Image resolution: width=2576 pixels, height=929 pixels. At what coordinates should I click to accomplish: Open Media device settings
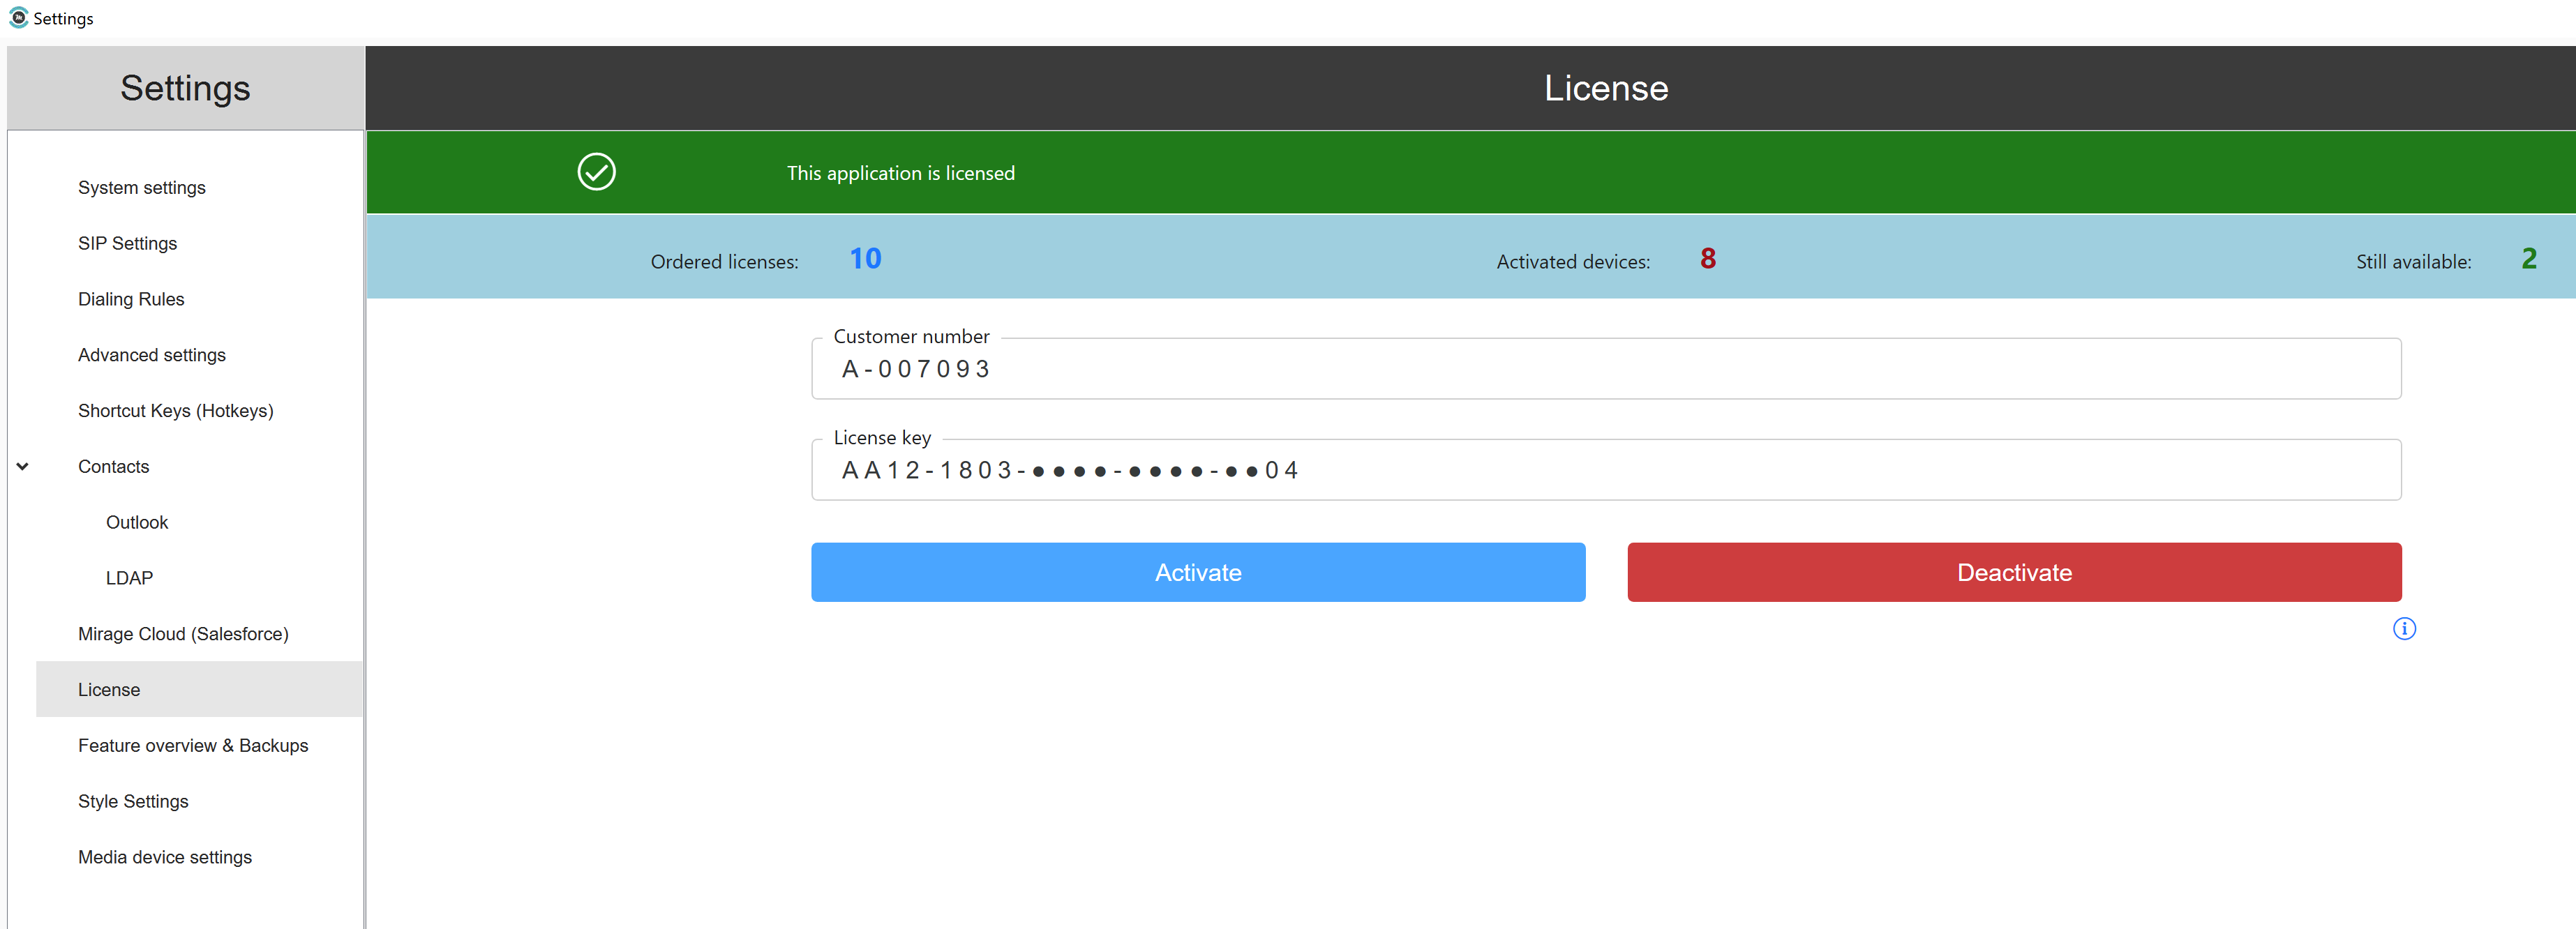coord(165,857)
